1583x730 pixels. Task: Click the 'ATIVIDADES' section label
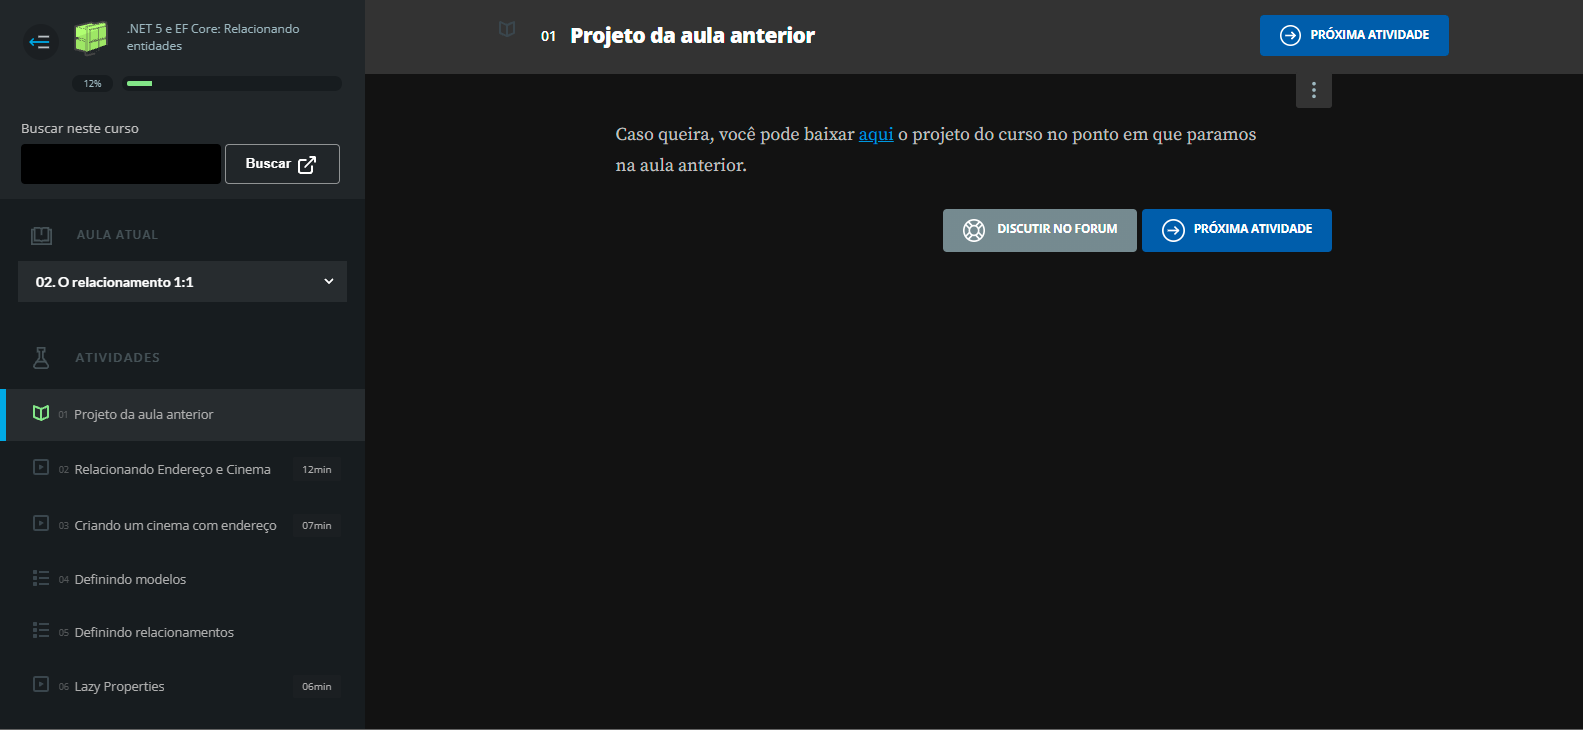click(117, 358)
